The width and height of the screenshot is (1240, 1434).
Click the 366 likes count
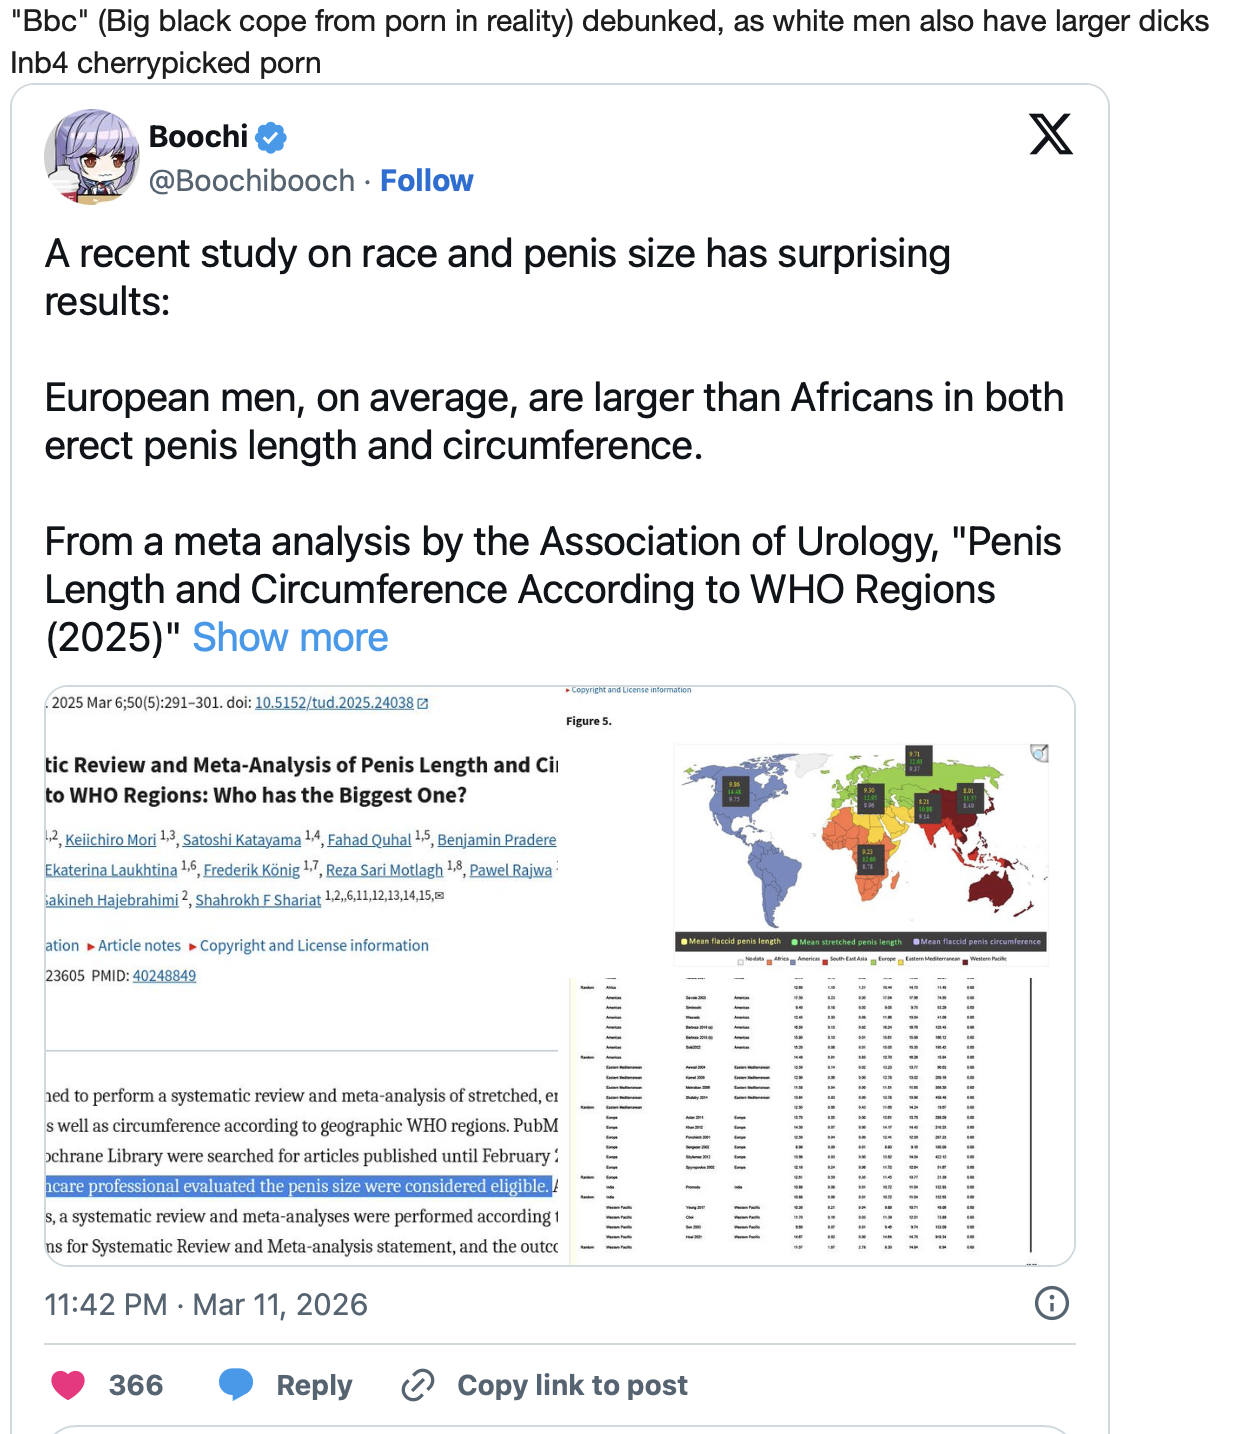pos(136,1385)
